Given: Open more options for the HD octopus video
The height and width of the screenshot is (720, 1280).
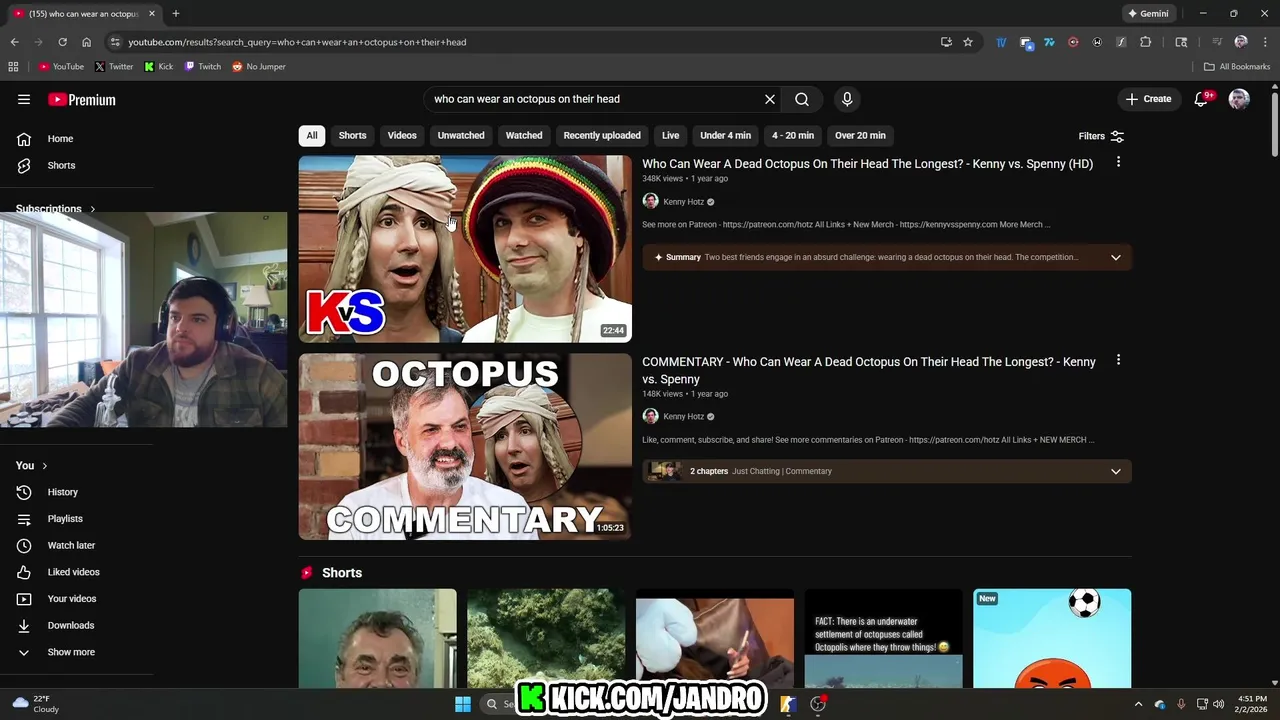Looking at the screenshot, I should pyautogui.click(x=1118, y=162).
